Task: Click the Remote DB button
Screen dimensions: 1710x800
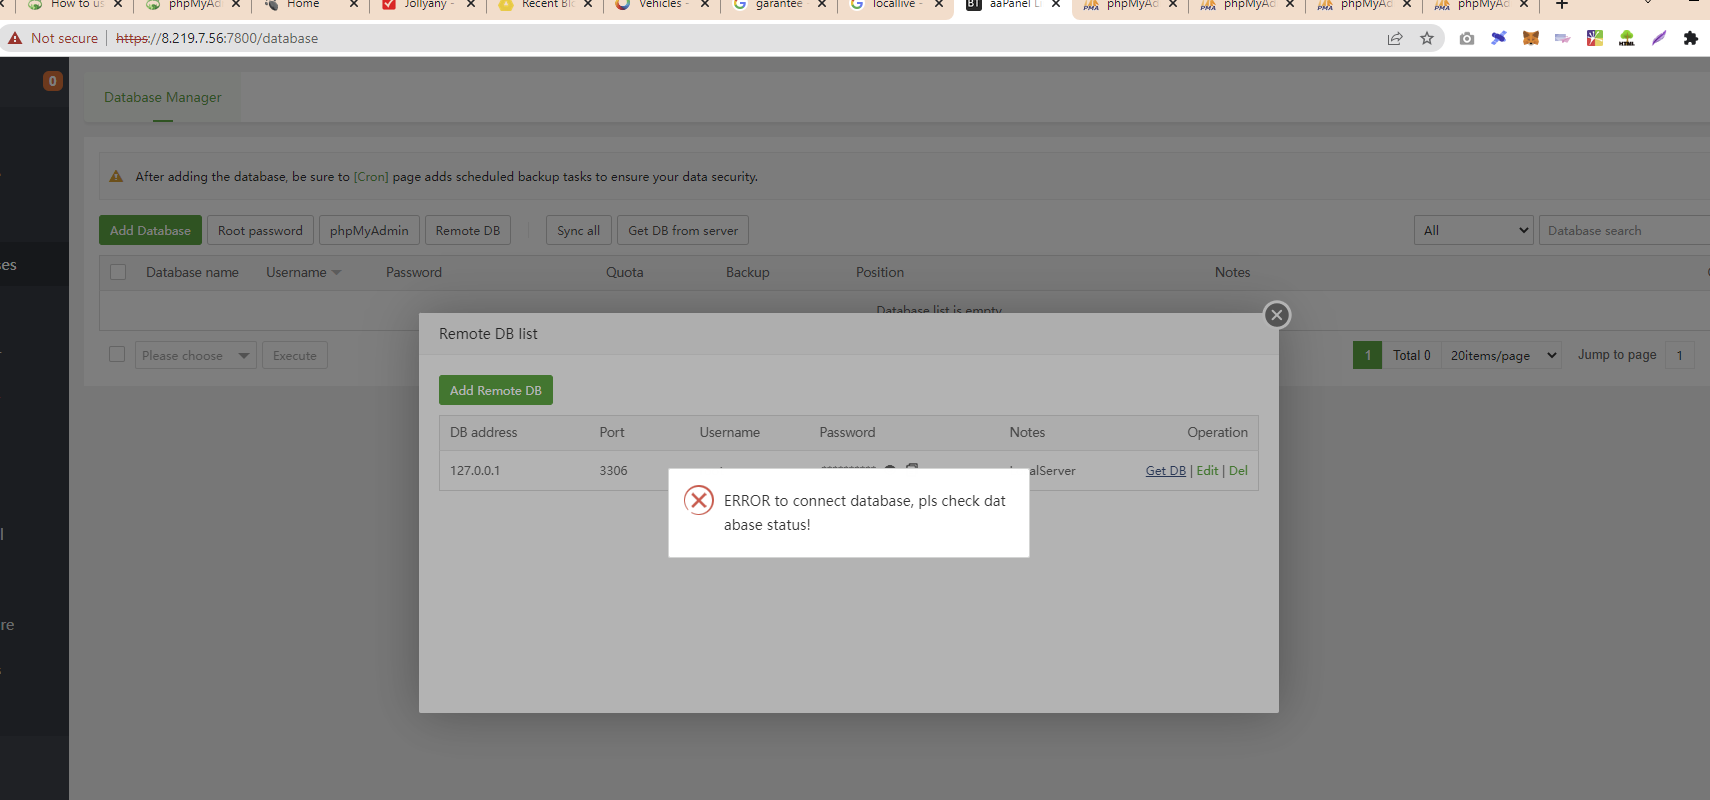Action: 468,230
